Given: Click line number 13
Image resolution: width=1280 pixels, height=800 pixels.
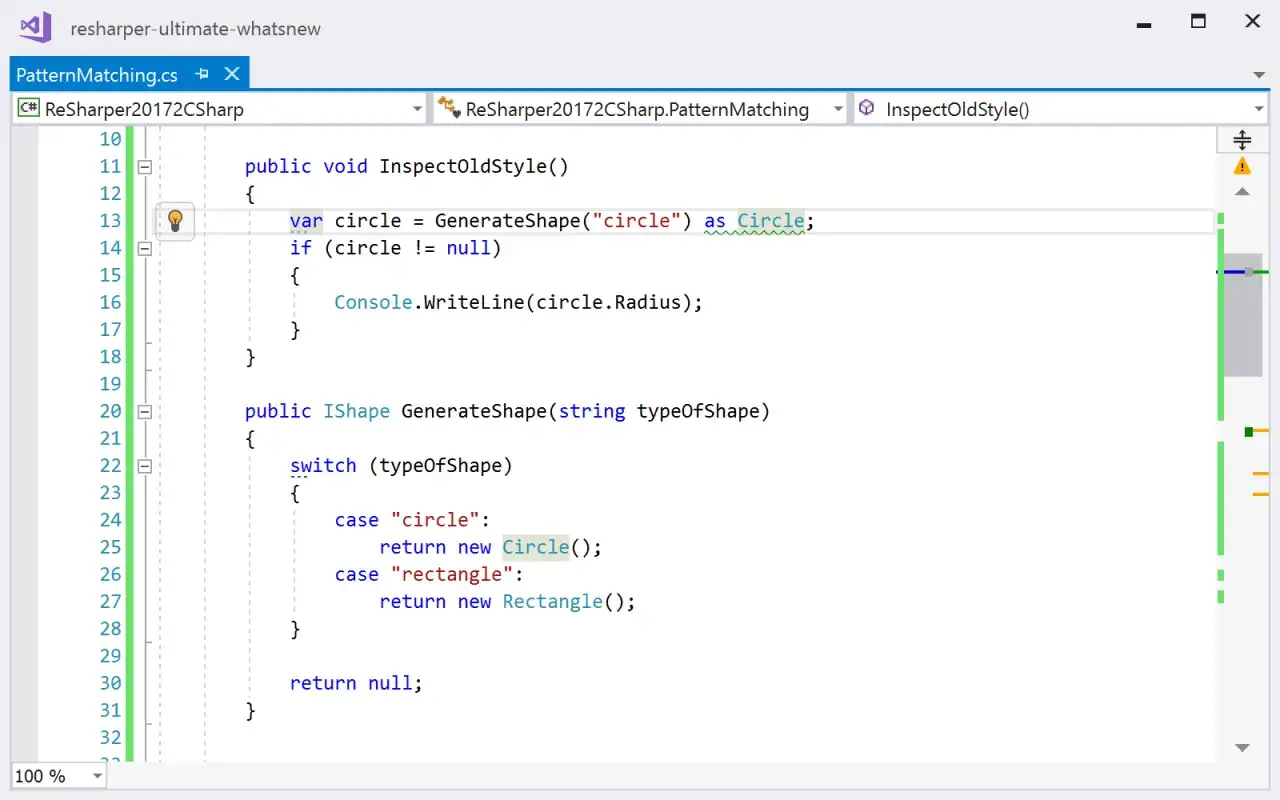Looking at the screenshot, I should 110,221.
